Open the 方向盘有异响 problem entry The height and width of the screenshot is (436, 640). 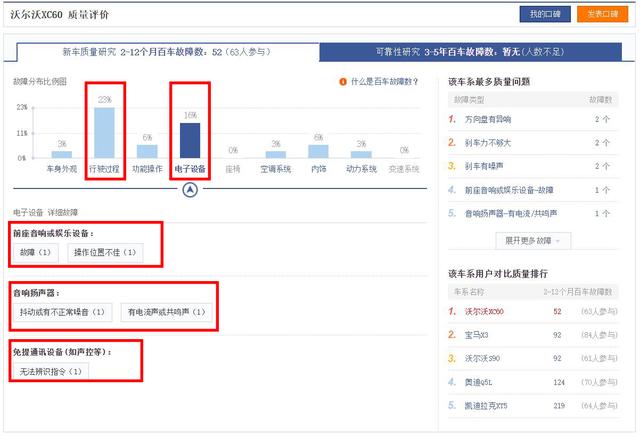pyautogui.click(x=488, y=119)
